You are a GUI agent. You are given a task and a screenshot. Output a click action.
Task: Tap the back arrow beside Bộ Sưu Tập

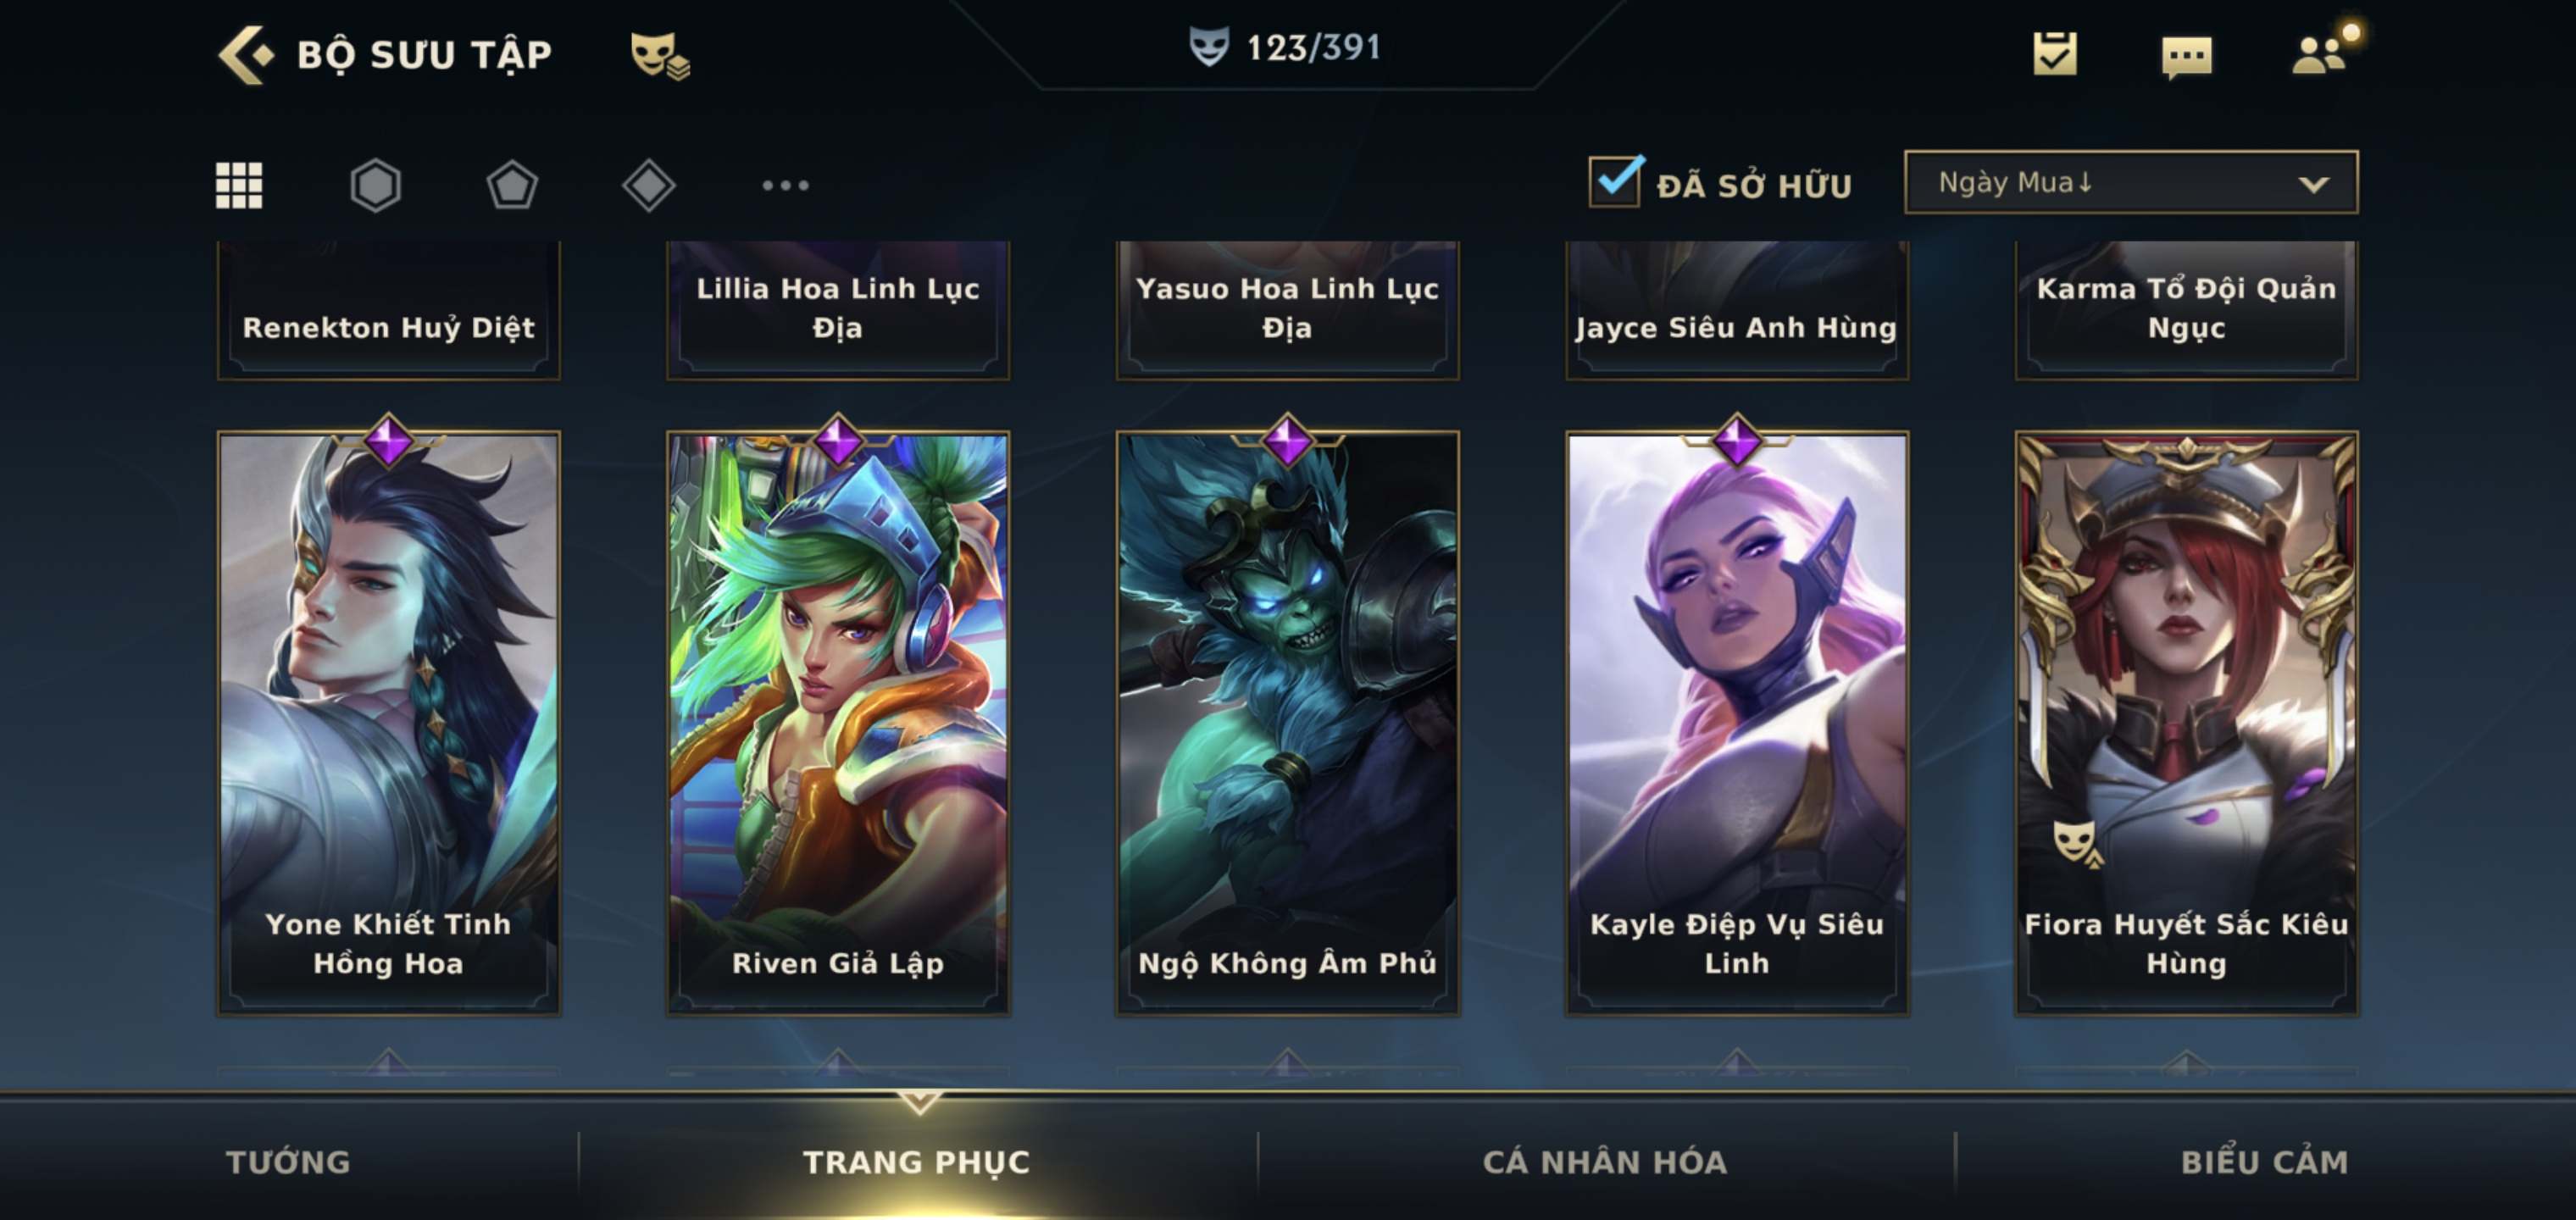[x=245, y=54]
